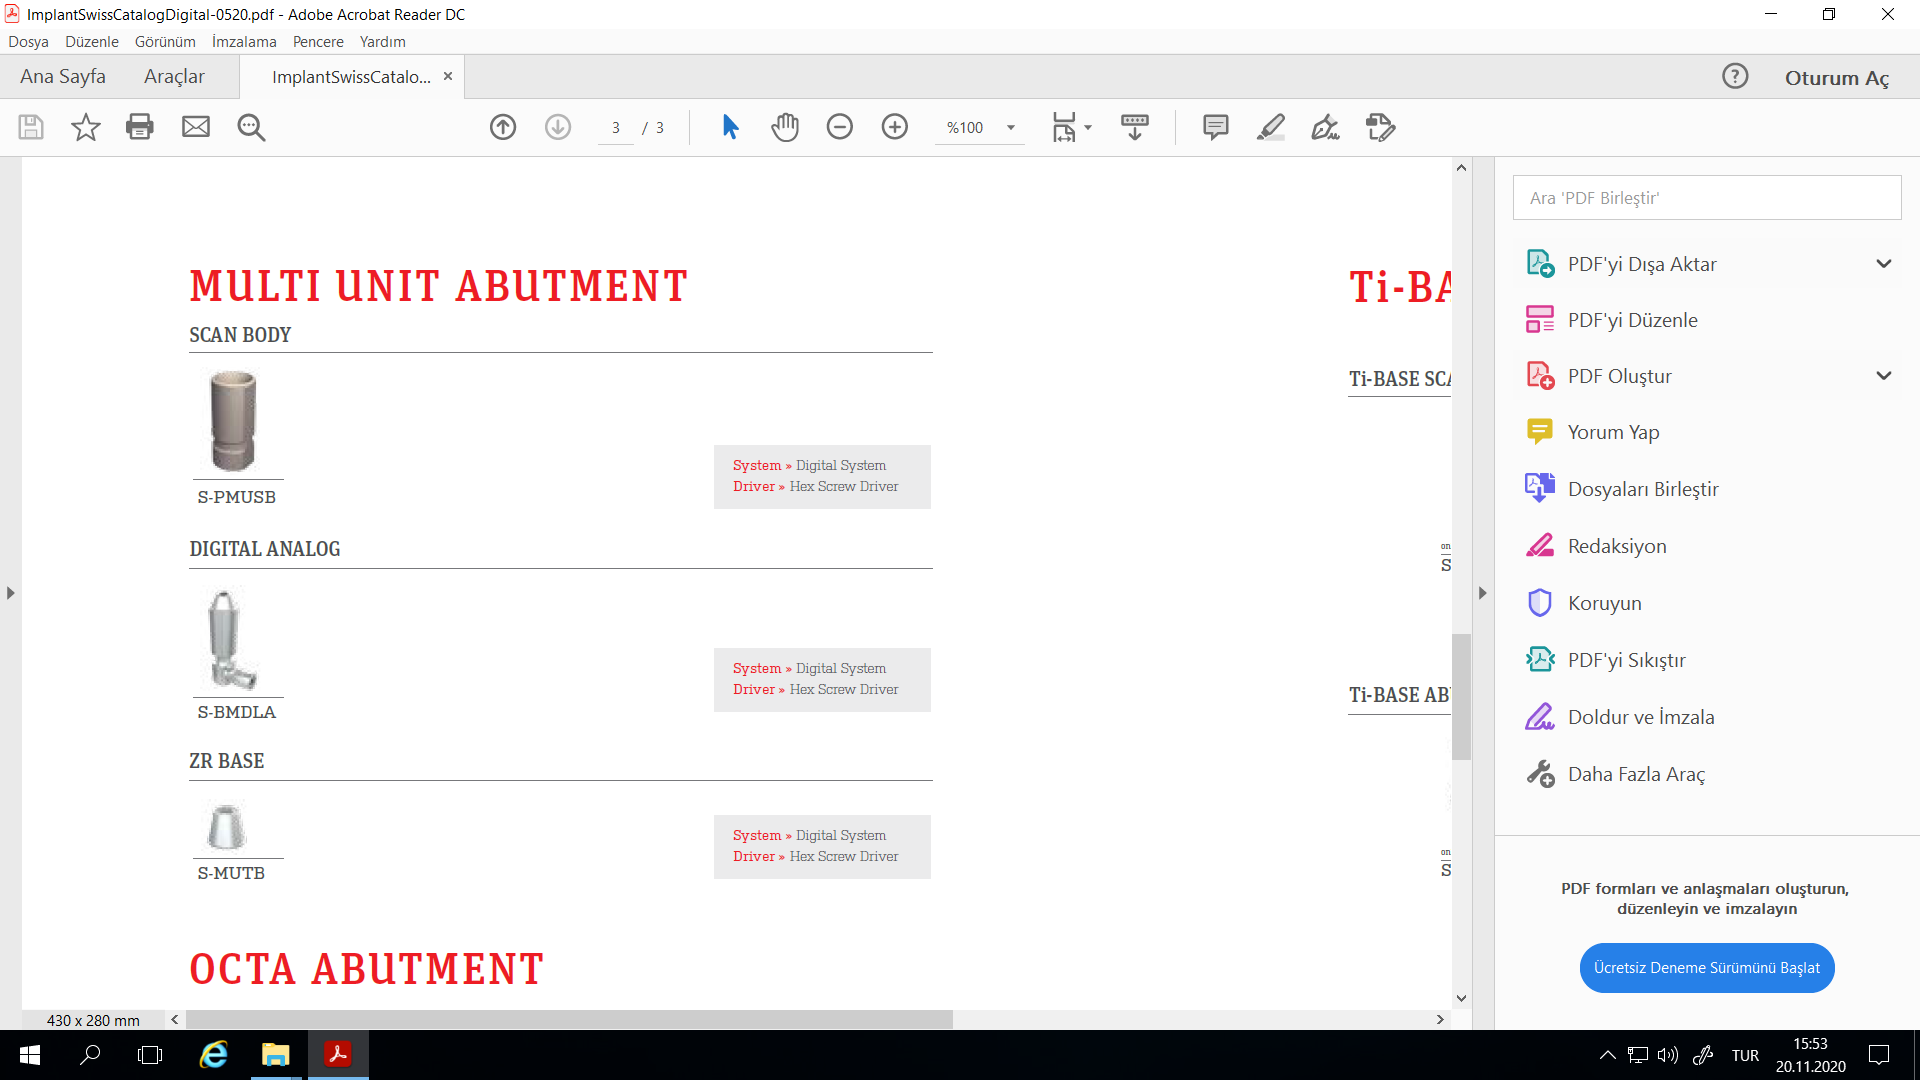This screenshot has height=1080, width=1920.
Task: Click vertical scrollbar down arrow
Action: click(1461, 998)
